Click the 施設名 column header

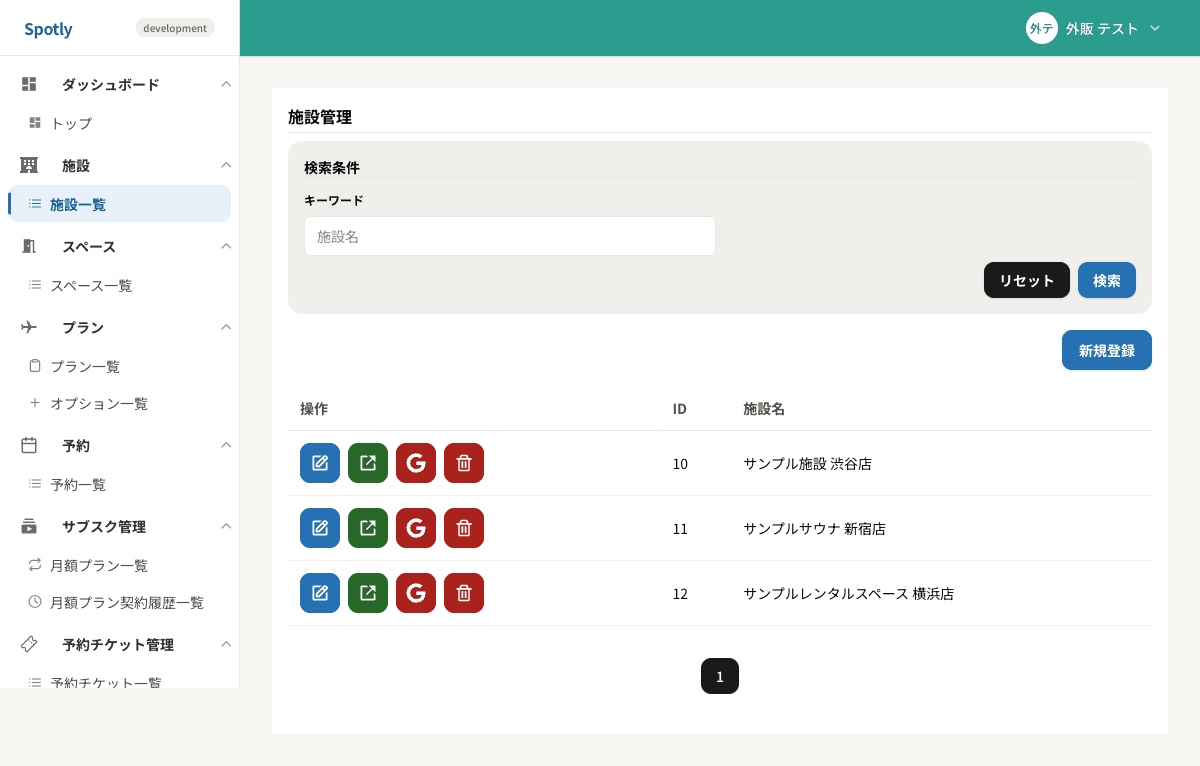tap(764, 409)
